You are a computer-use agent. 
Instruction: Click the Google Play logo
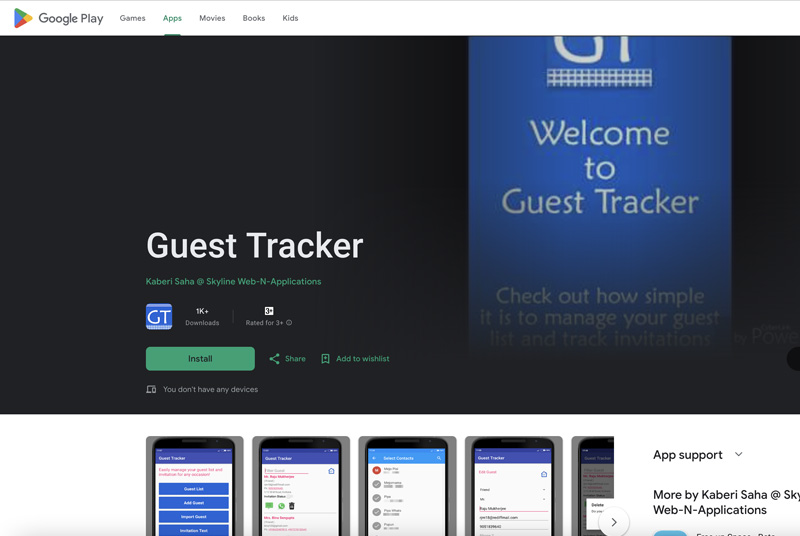click(59, 18)
